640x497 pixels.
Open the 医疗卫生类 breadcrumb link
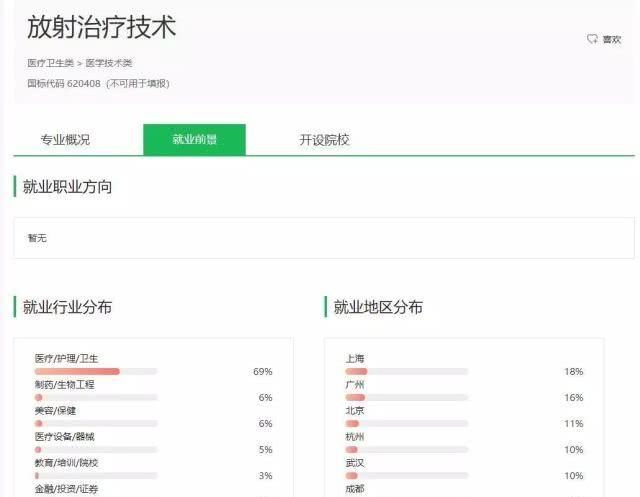click(x=51, y=63)
